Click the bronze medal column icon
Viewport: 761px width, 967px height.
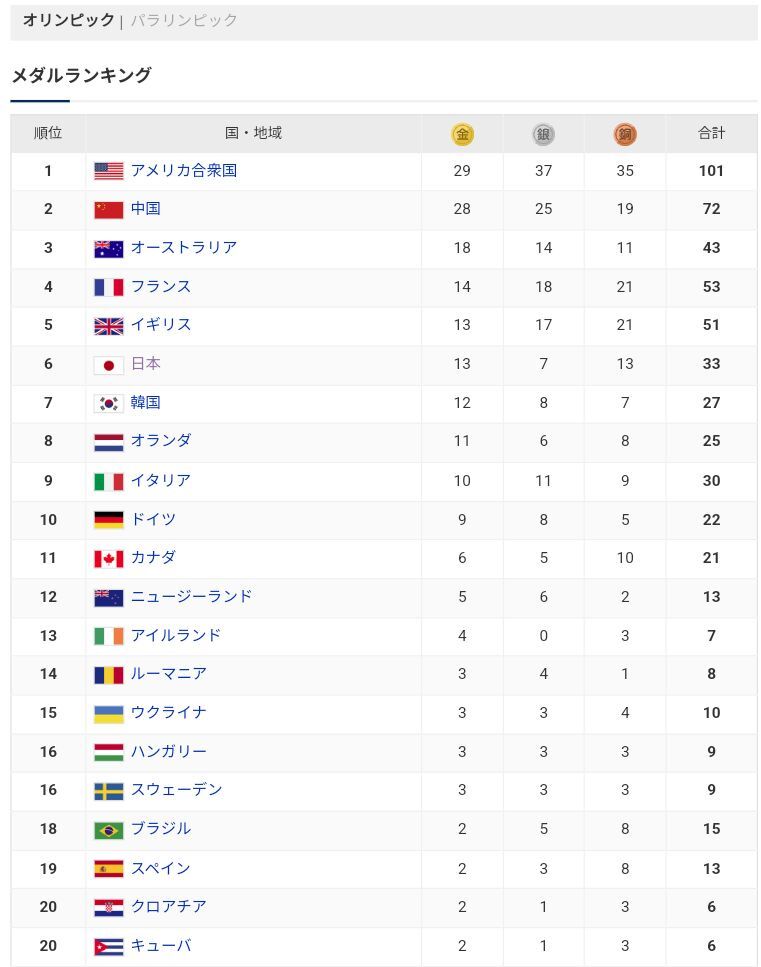pos(625,134)
